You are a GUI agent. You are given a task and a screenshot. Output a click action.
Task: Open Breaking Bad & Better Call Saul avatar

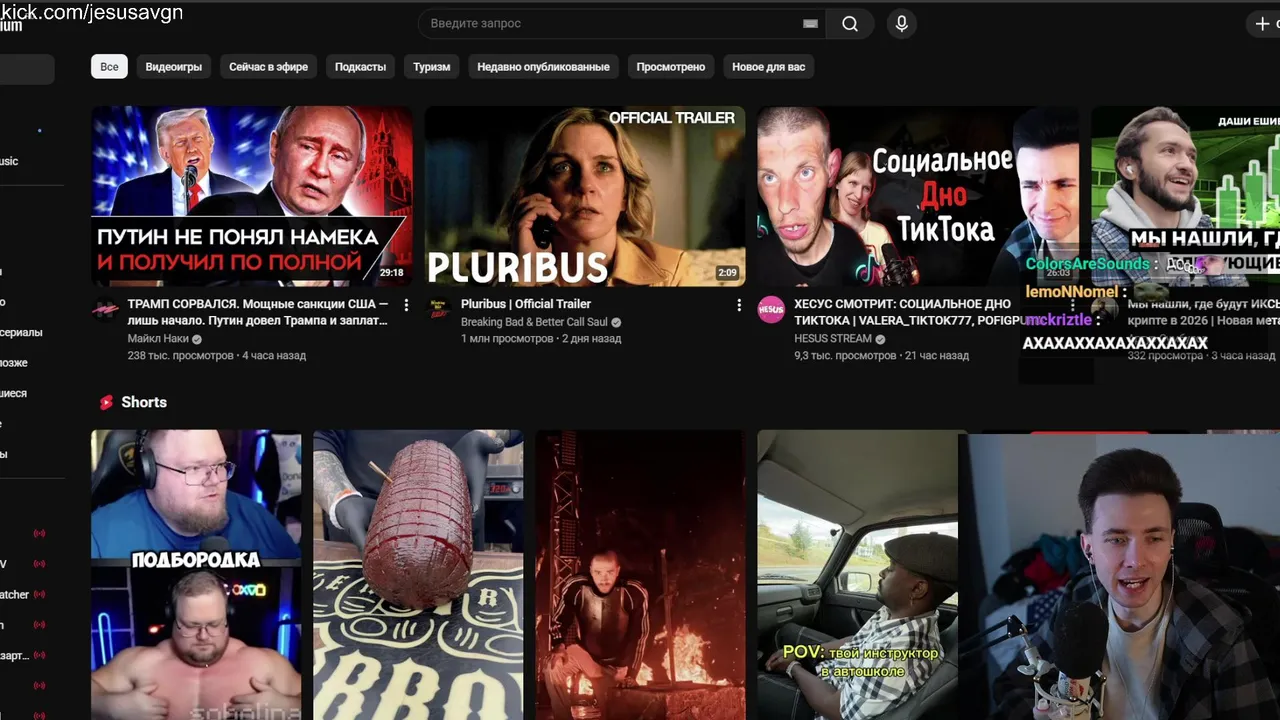[438, 309]
